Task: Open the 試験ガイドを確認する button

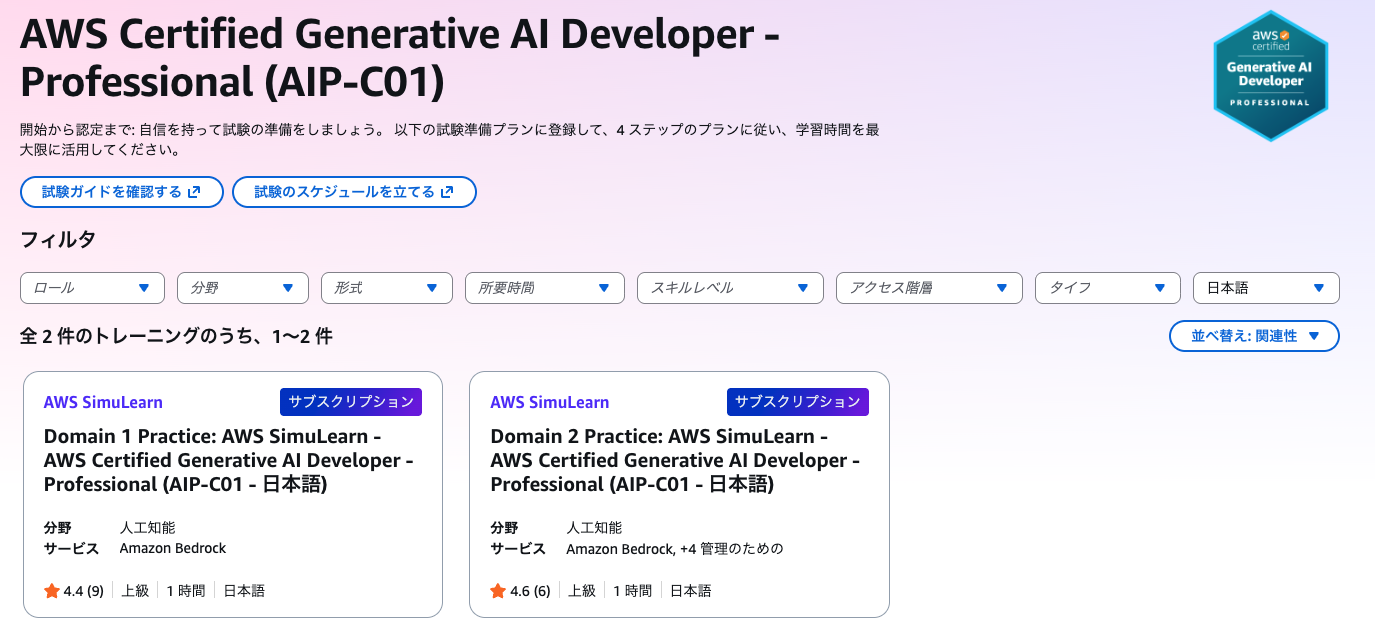Action: pos(122,192)
